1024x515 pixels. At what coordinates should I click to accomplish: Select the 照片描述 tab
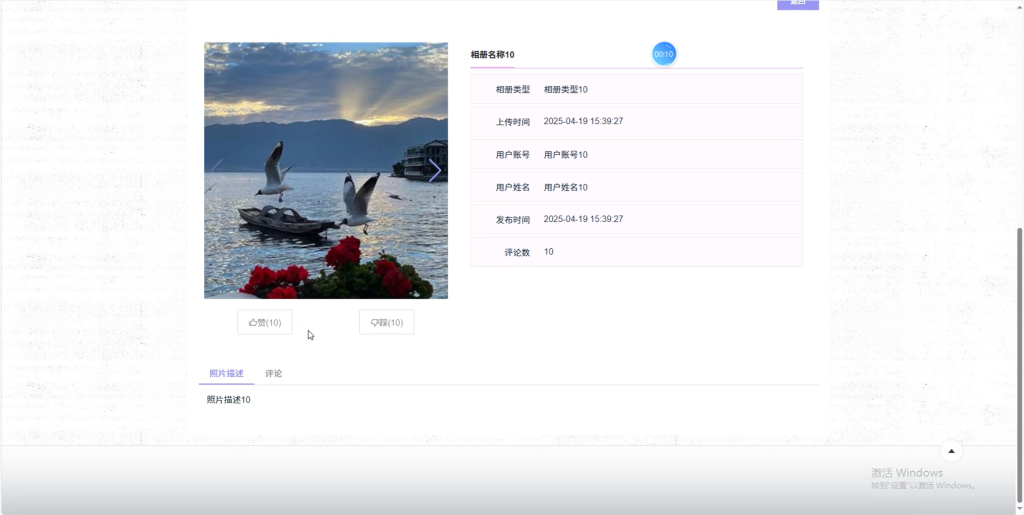(227, 373)
